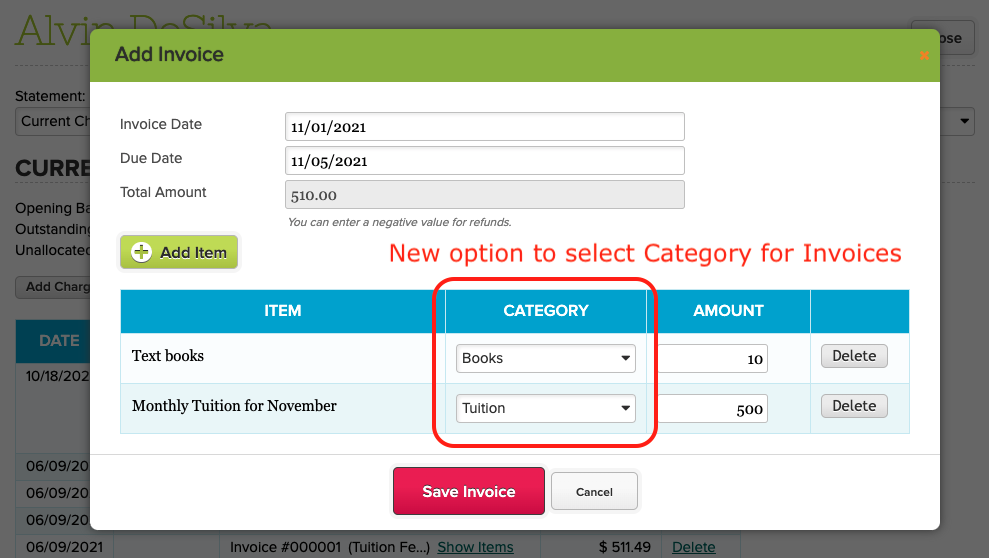Open the Books category dropdown
Viewport: 989px width, 558px height.
pos(546,358)
